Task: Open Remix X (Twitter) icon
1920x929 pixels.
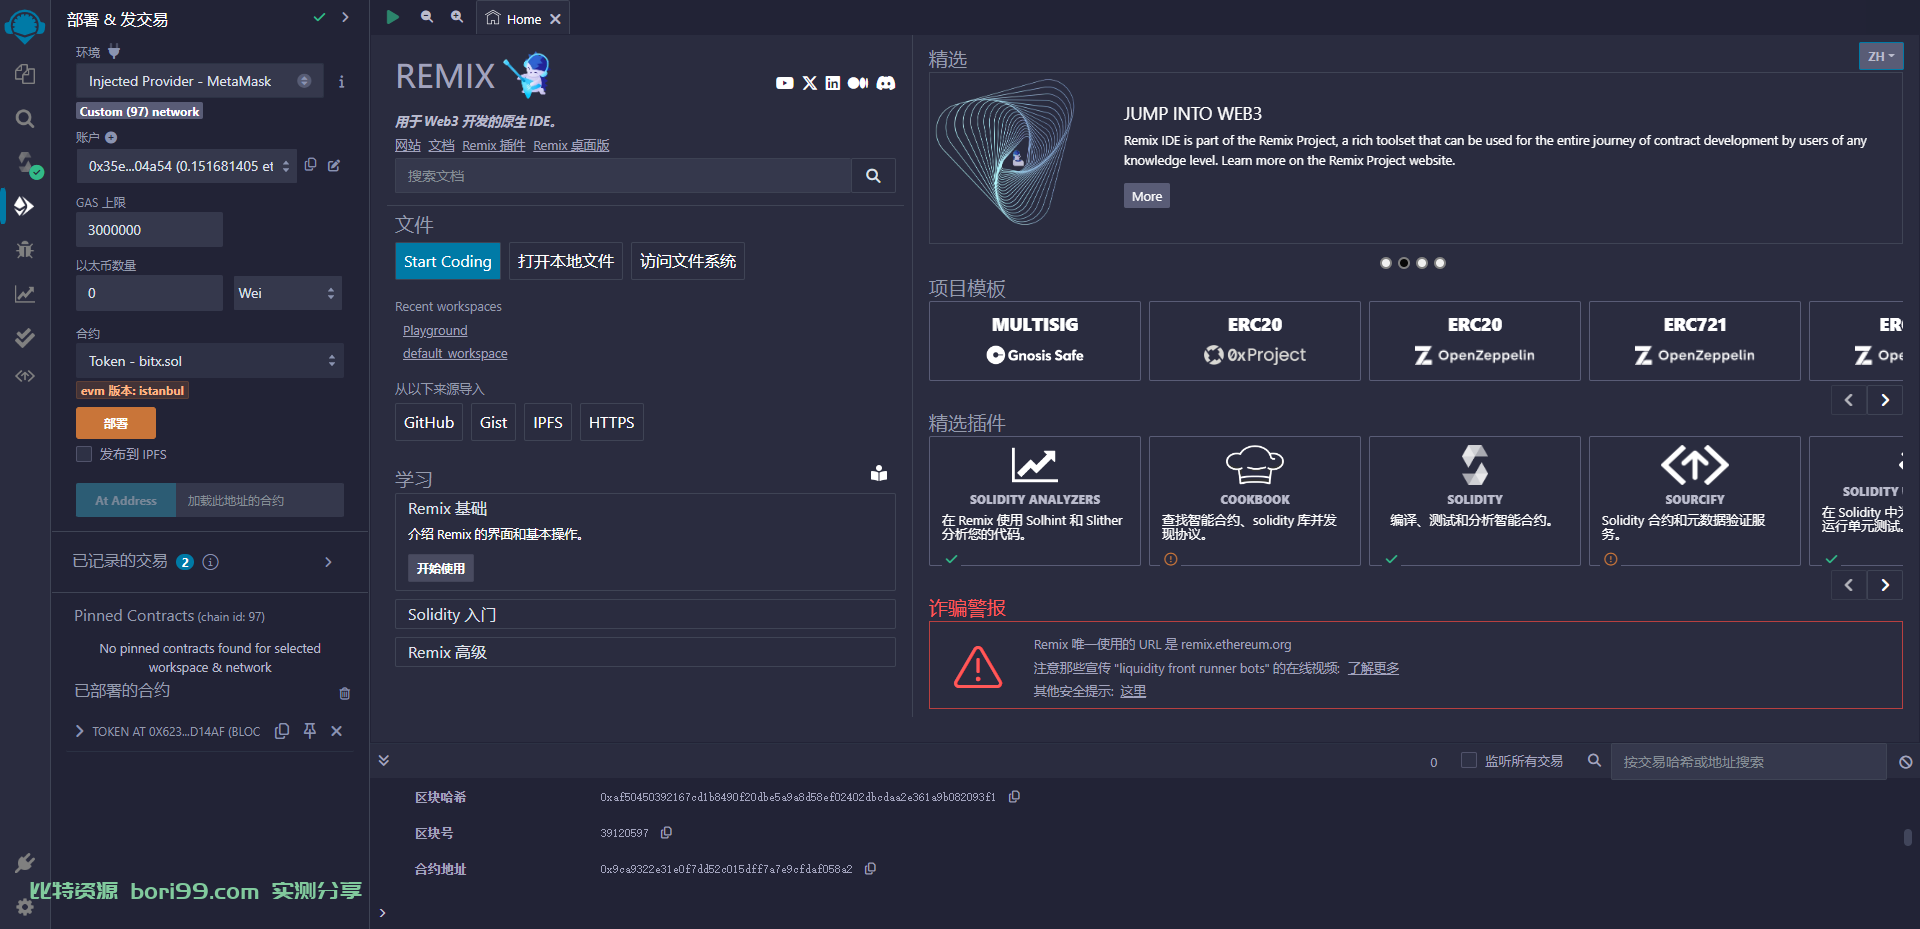Action: (810, 83)
